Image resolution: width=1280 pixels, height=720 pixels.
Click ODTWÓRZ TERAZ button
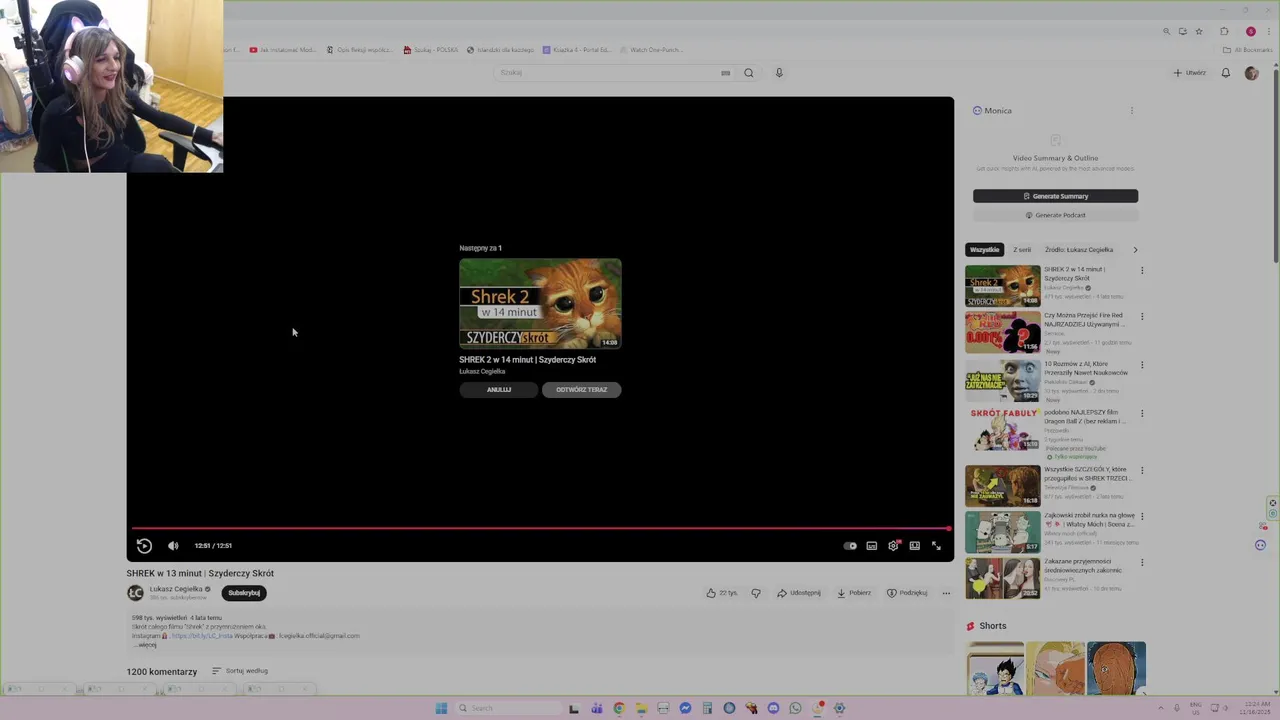click(x=581, y=390)
